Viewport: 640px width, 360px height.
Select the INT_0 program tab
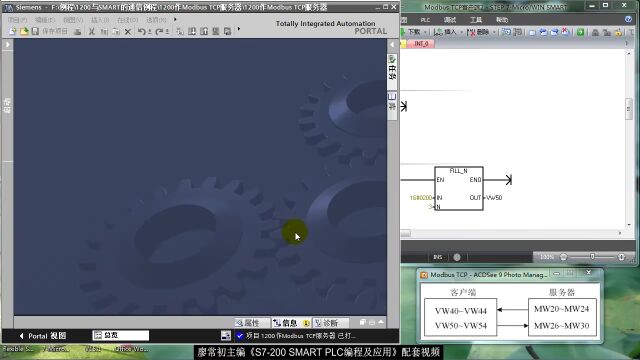pos(421,44)
